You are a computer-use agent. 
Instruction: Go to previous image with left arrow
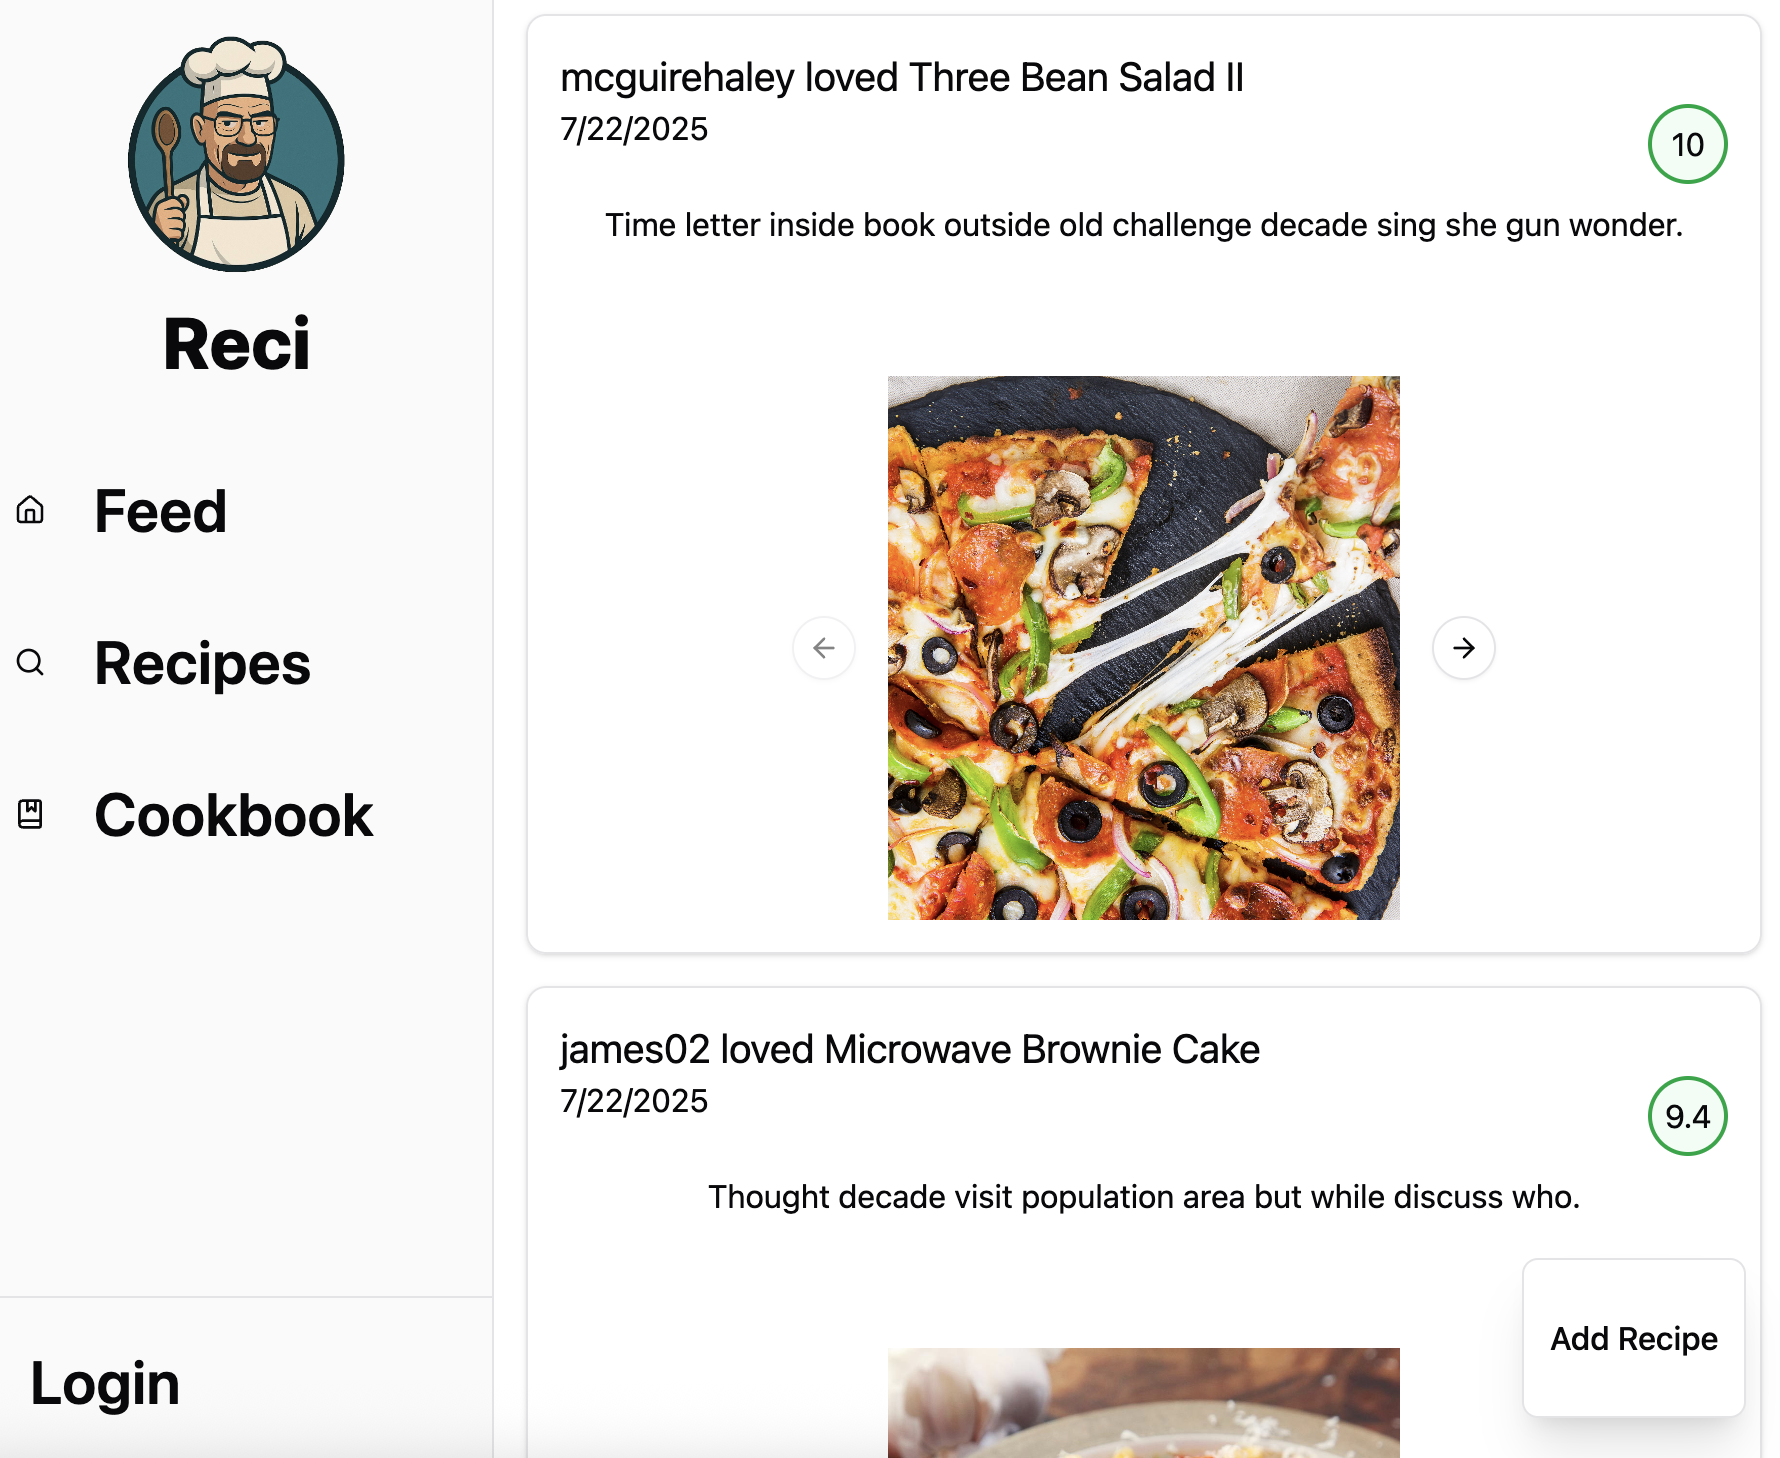[824, 648]
